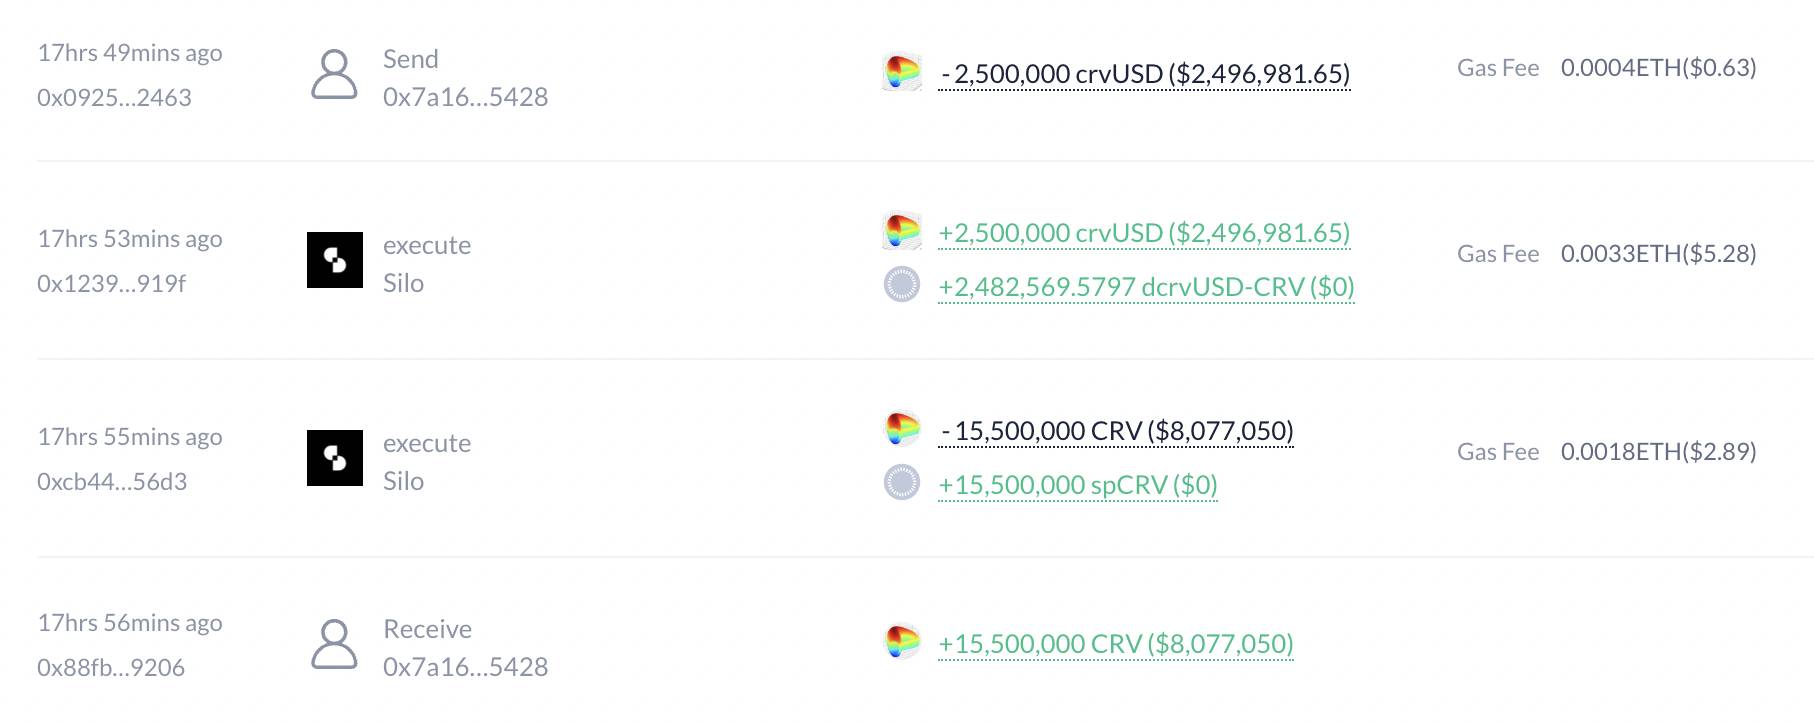Viewport: 1814px width, 724px height.
Task: Click gray token icon beside dcrvUSD-CRV
Action: (x=902, y=285)
